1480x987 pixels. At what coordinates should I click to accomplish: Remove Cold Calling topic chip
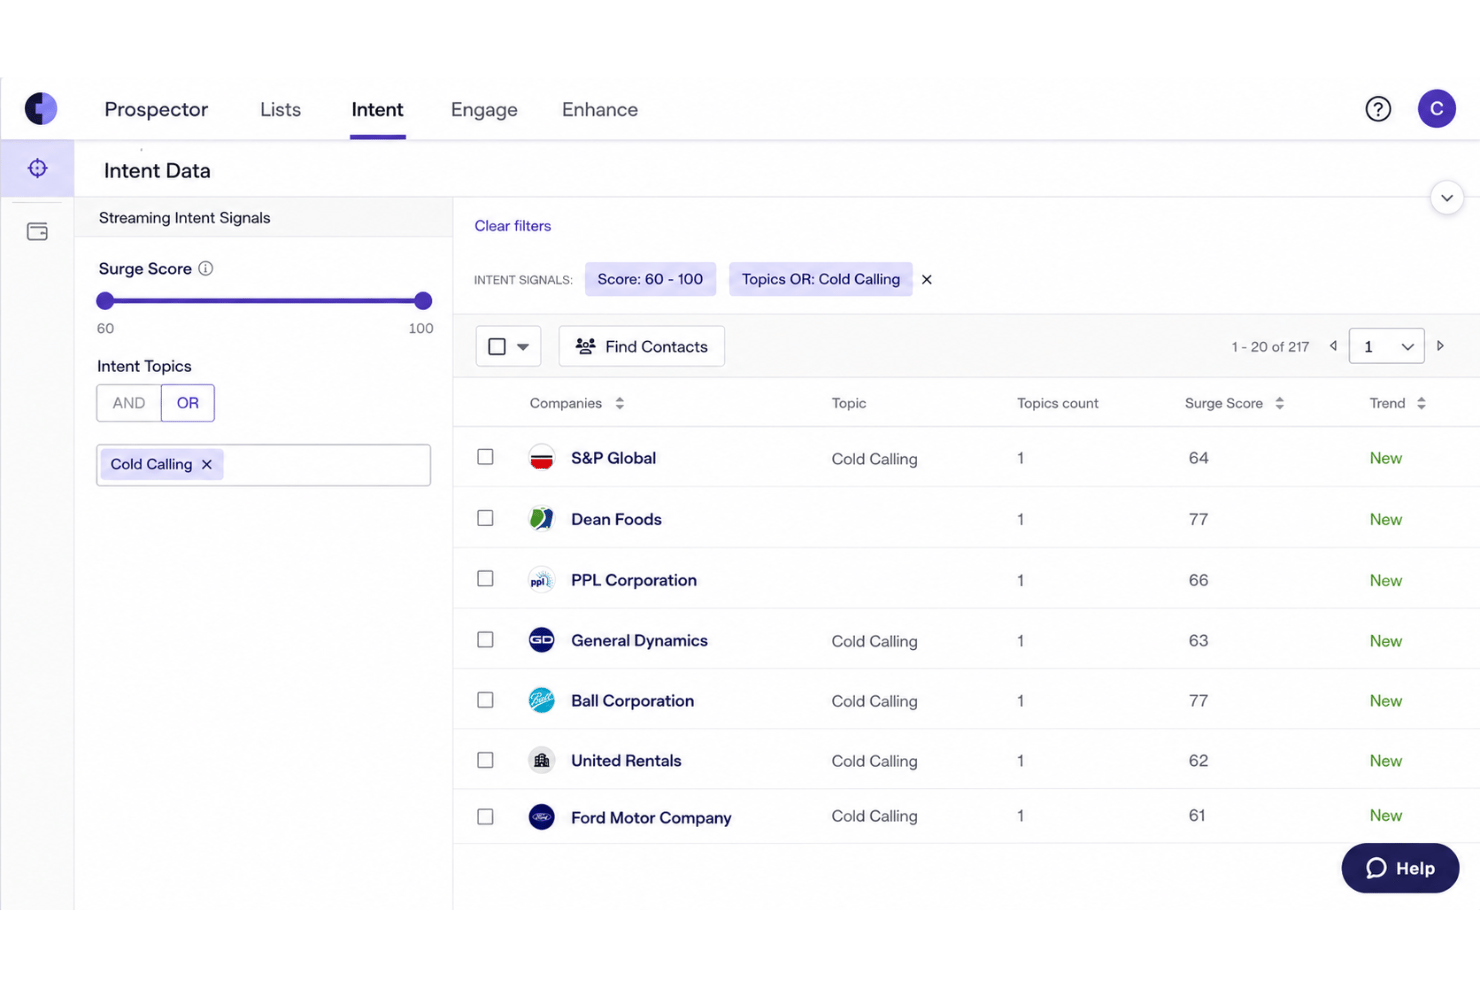coord(207,464)
